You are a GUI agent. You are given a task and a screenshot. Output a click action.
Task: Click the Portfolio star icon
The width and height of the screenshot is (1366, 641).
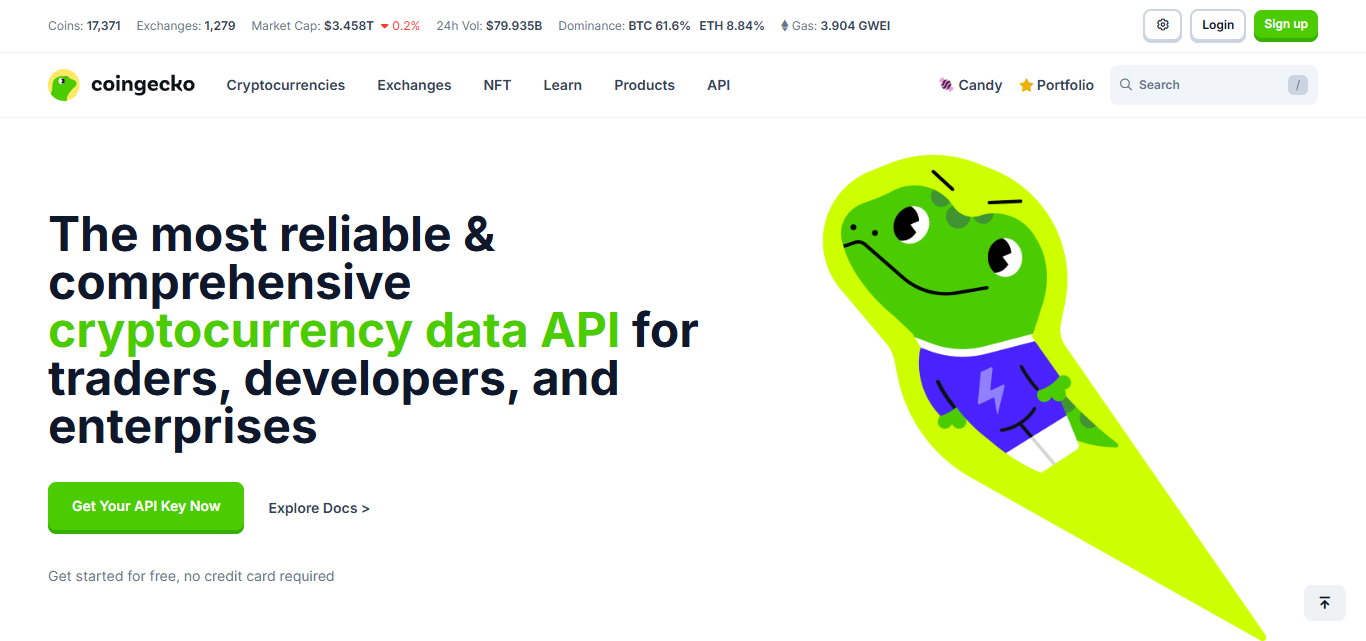(x=1026, y=86)
